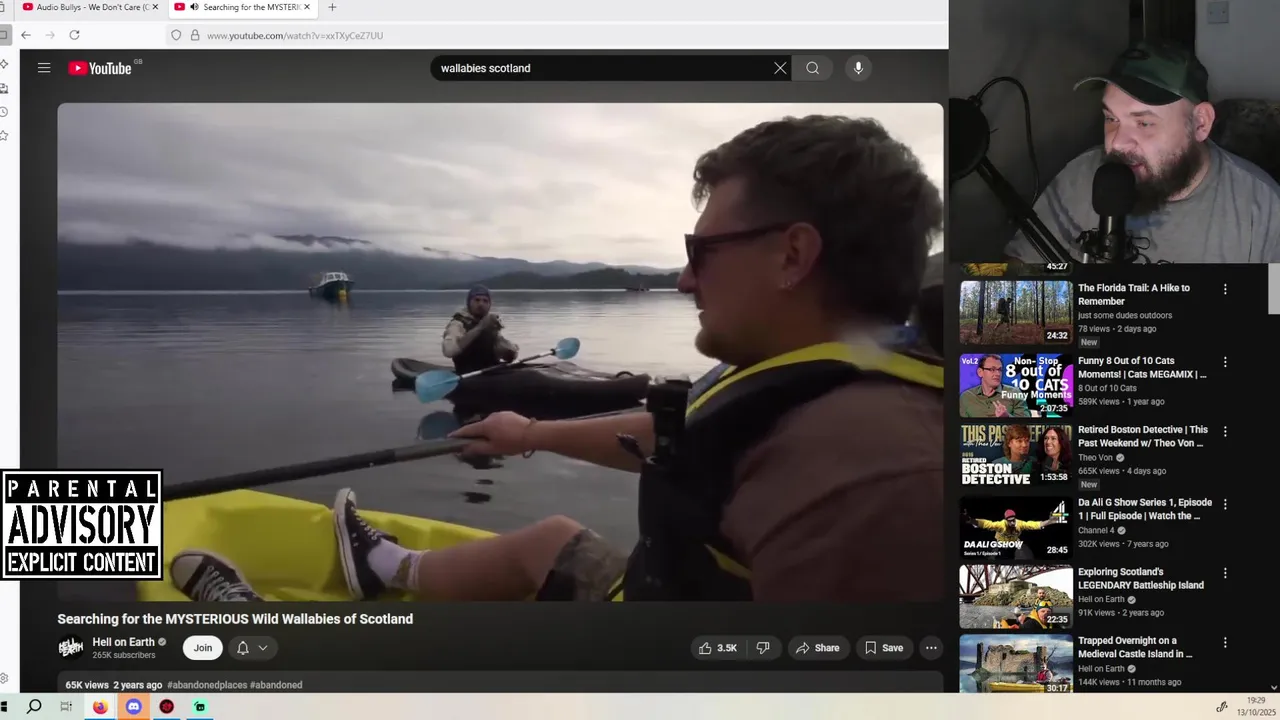Start voice search with microphone

coord(858,68)
